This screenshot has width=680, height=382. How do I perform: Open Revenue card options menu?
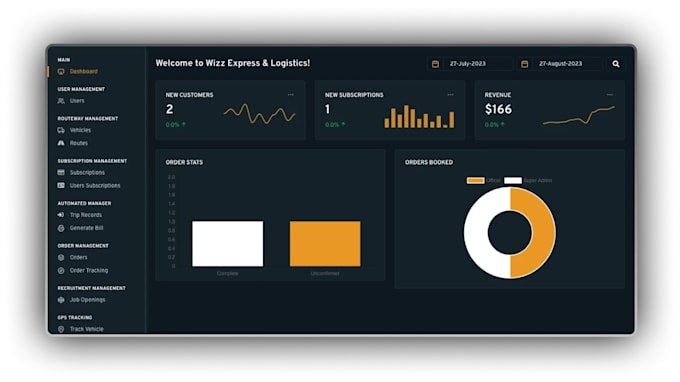pos(610,95)
